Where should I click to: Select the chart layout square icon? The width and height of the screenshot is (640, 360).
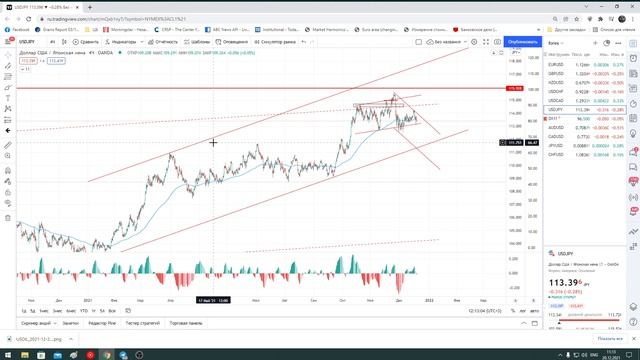click(418, 42)
